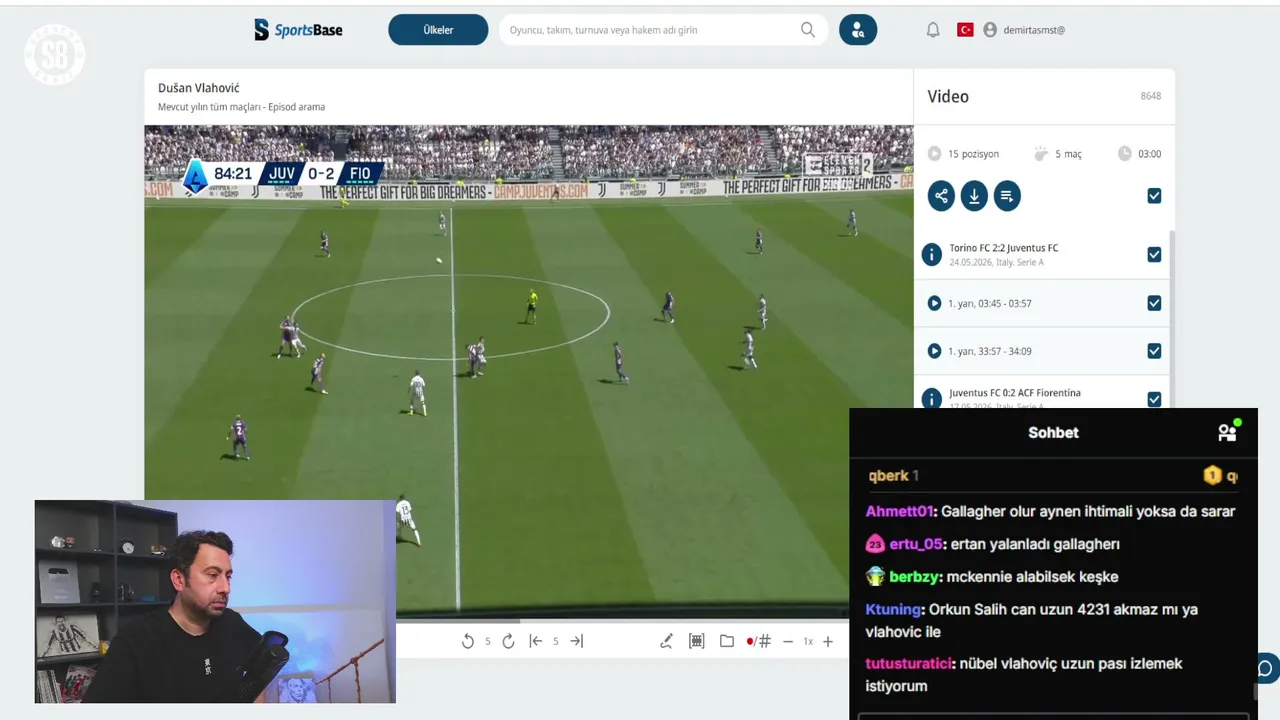This screenshot has height=720, width=1280.
Task: Play the 1. yarı 03:45 - 03:57 episode
Action: pyautogui.click(x=934, y=303)
